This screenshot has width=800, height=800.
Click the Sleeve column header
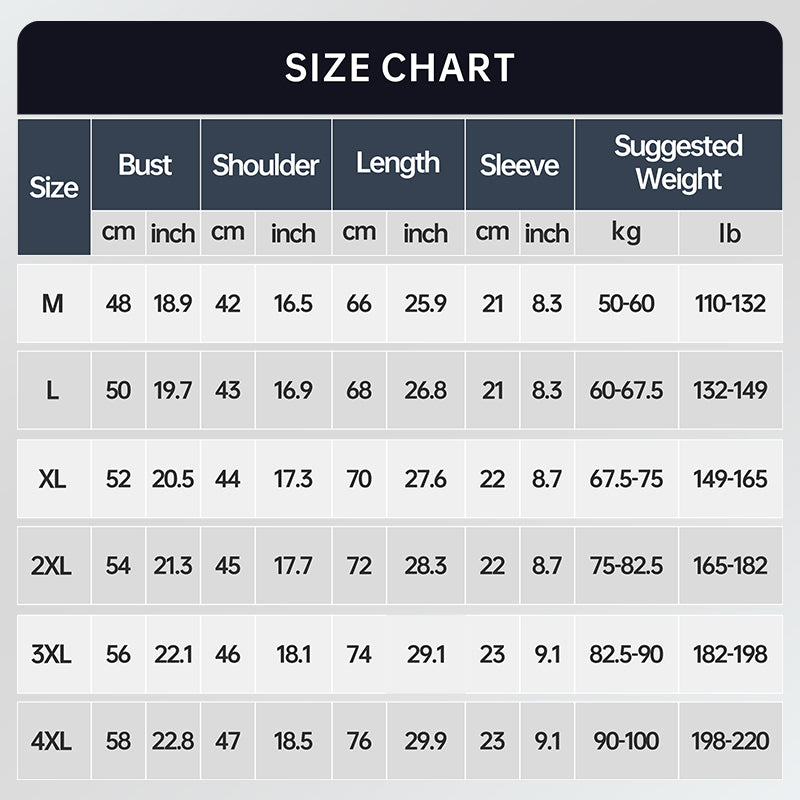click(x=519, y=165)
